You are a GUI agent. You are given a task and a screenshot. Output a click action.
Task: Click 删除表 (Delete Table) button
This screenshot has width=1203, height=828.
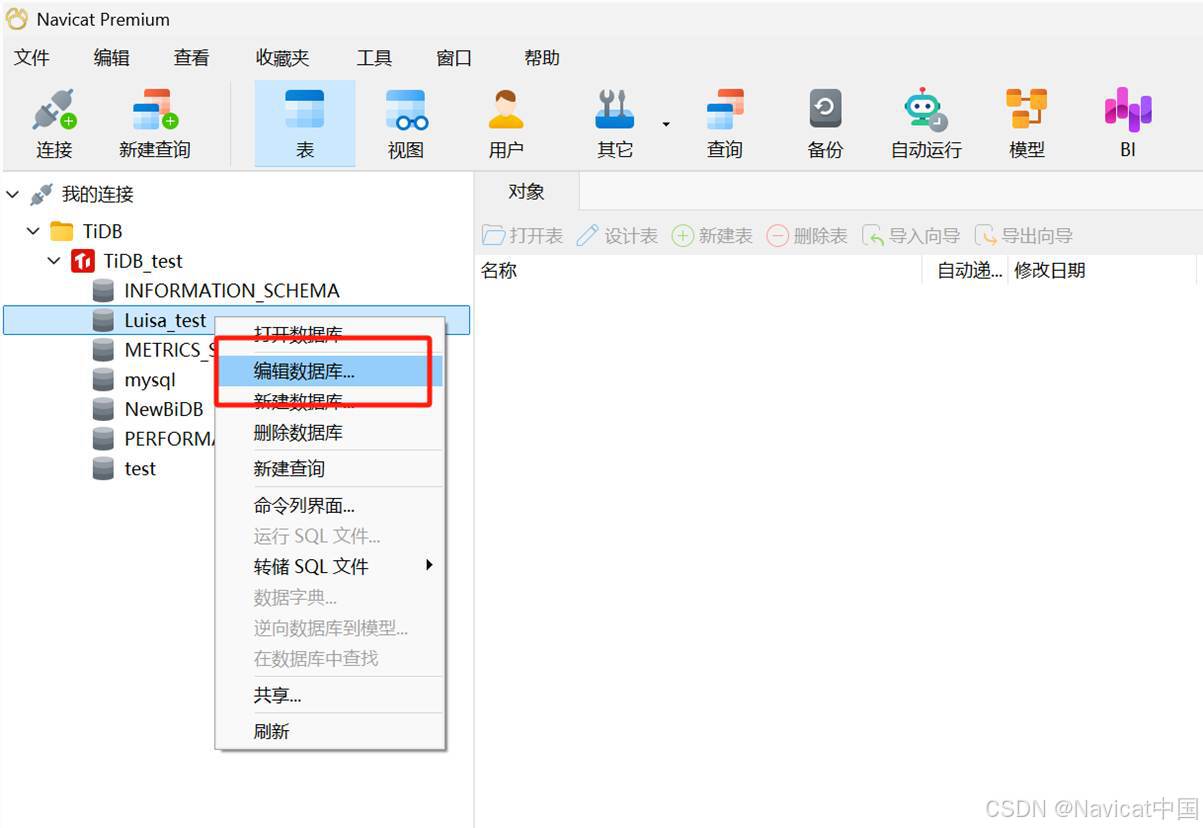(807, 236)
